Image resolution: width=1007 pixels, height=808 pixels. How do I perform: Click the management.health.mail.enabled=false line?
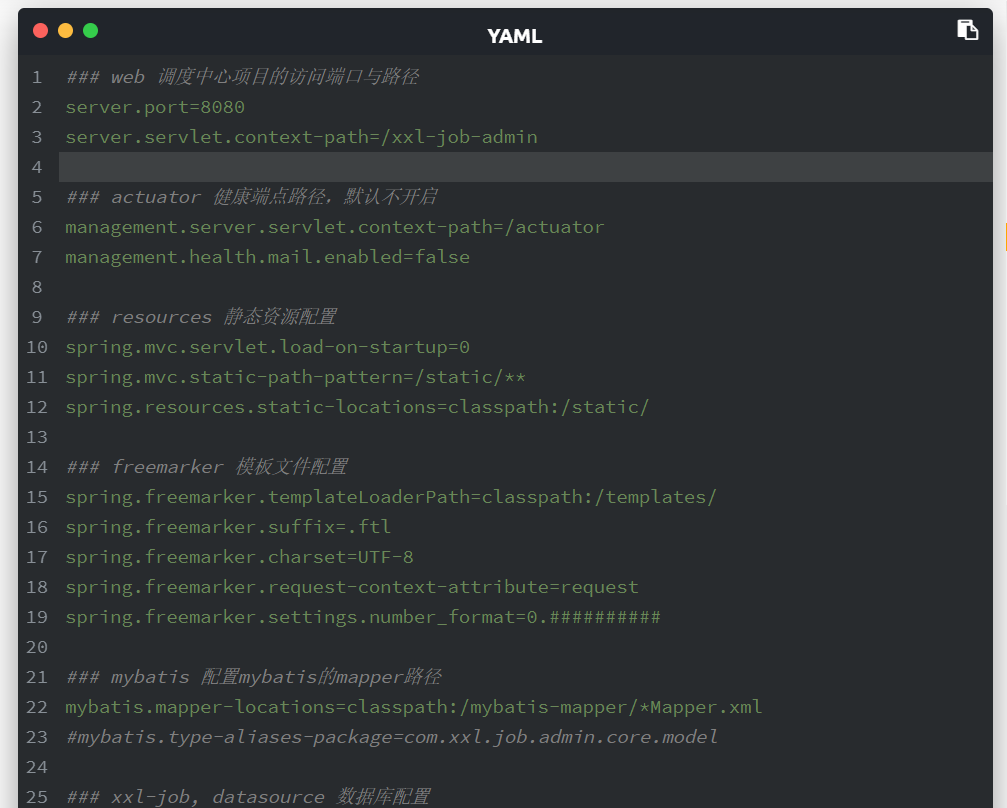[267, 257]
